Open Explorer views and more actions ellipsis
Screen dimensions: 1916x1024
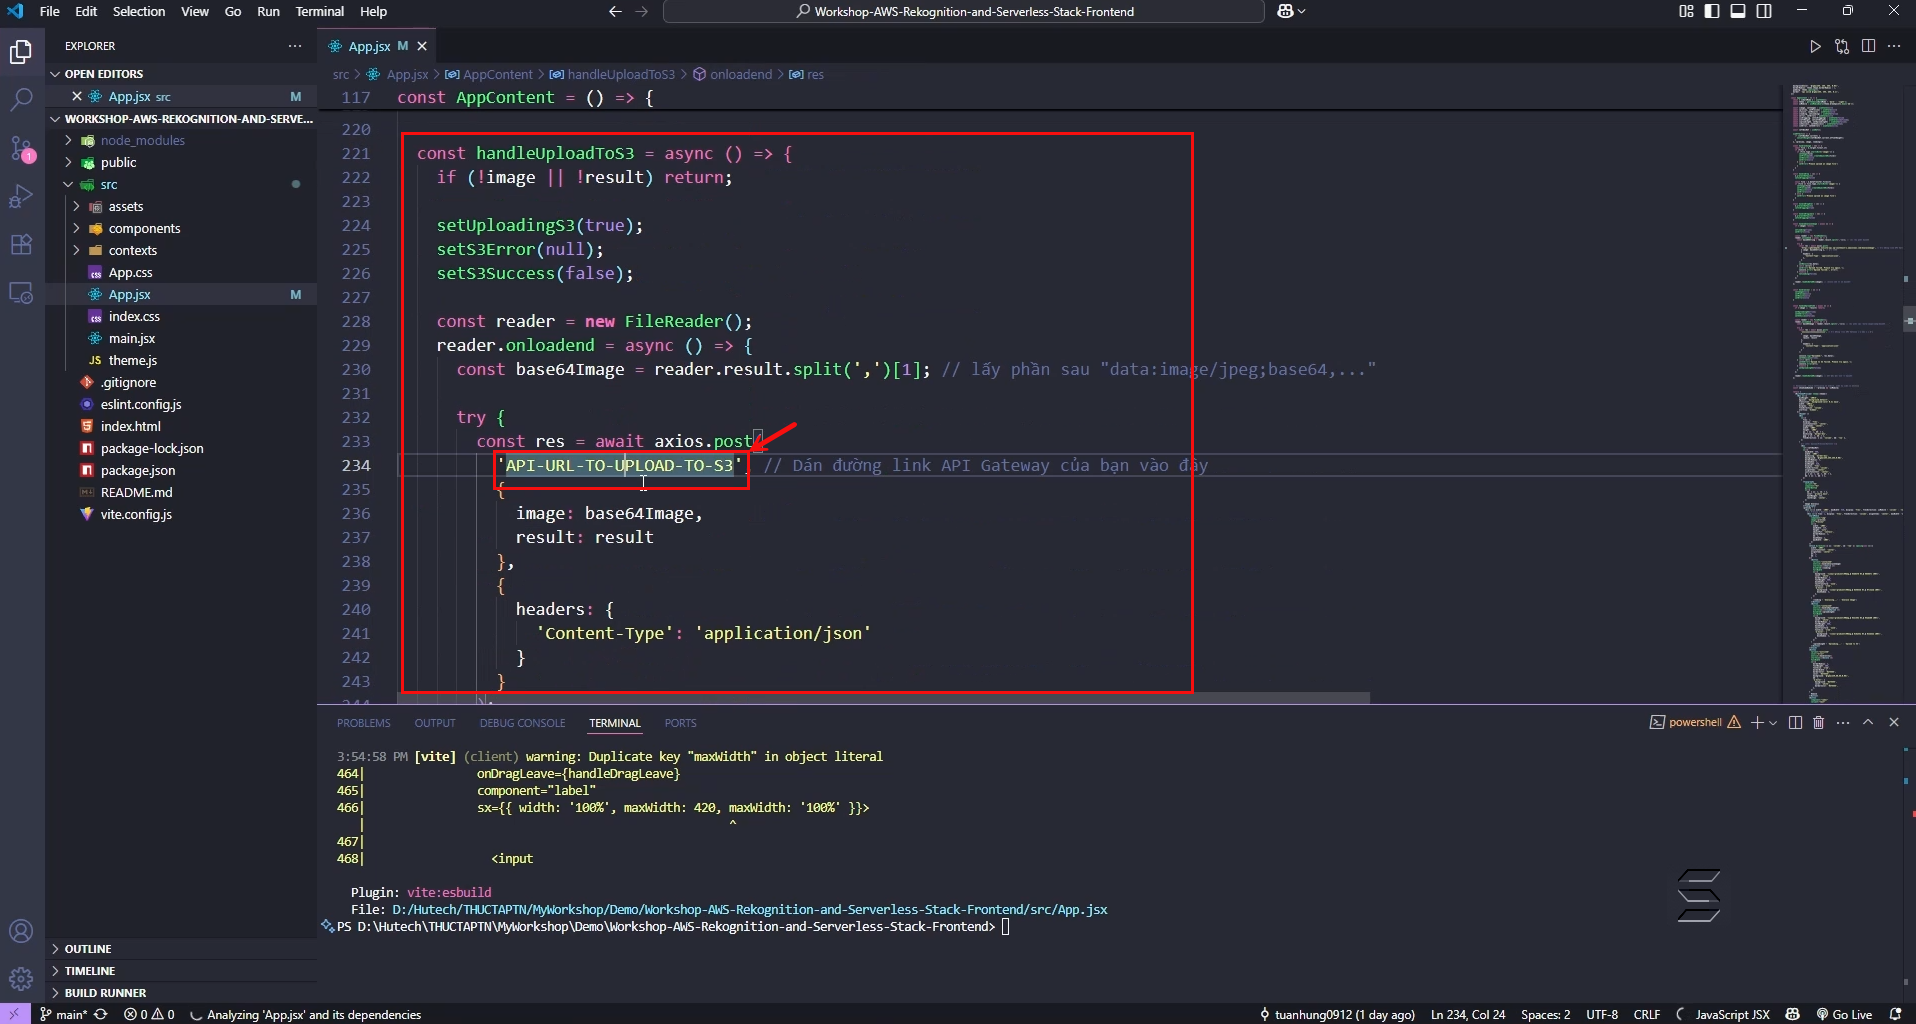coord(295,46)
